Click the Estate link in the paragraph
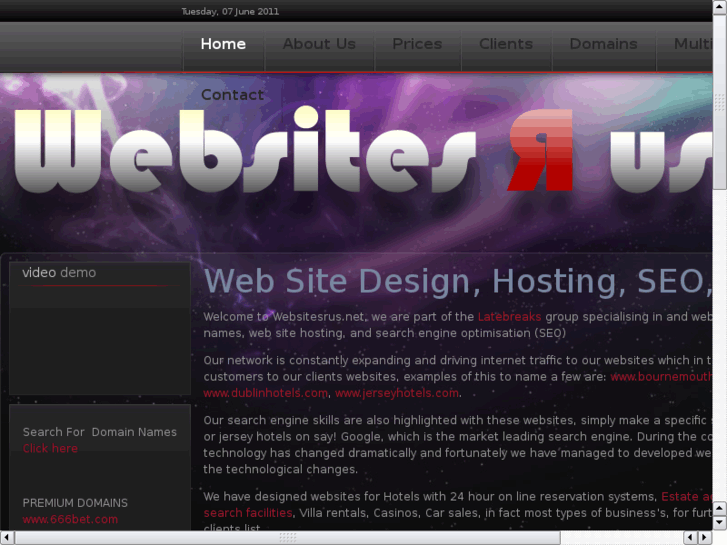Image resolution: width=727 pixels, height=545 pixels. (x=687, y=497)
